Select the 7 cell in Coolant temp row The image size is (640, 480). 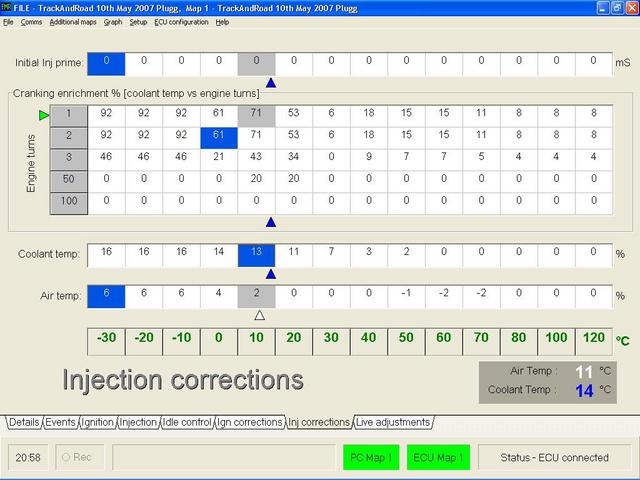[331, 256]
